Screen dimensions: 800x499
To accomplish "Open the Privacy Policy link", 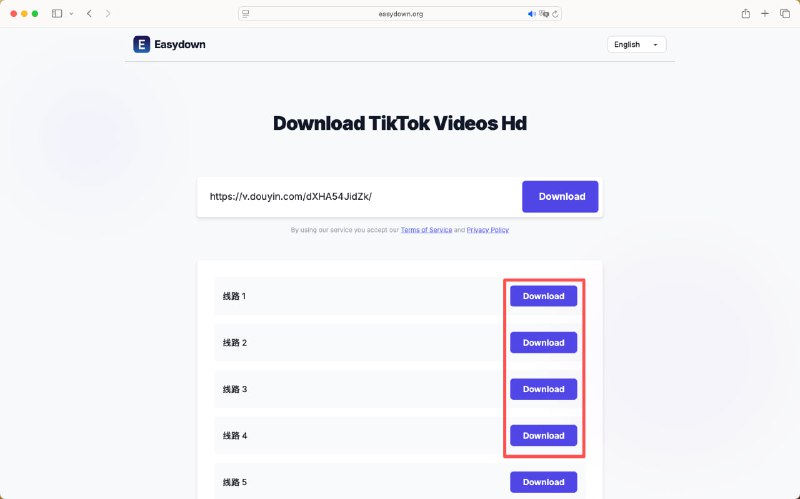I will 487,230.
